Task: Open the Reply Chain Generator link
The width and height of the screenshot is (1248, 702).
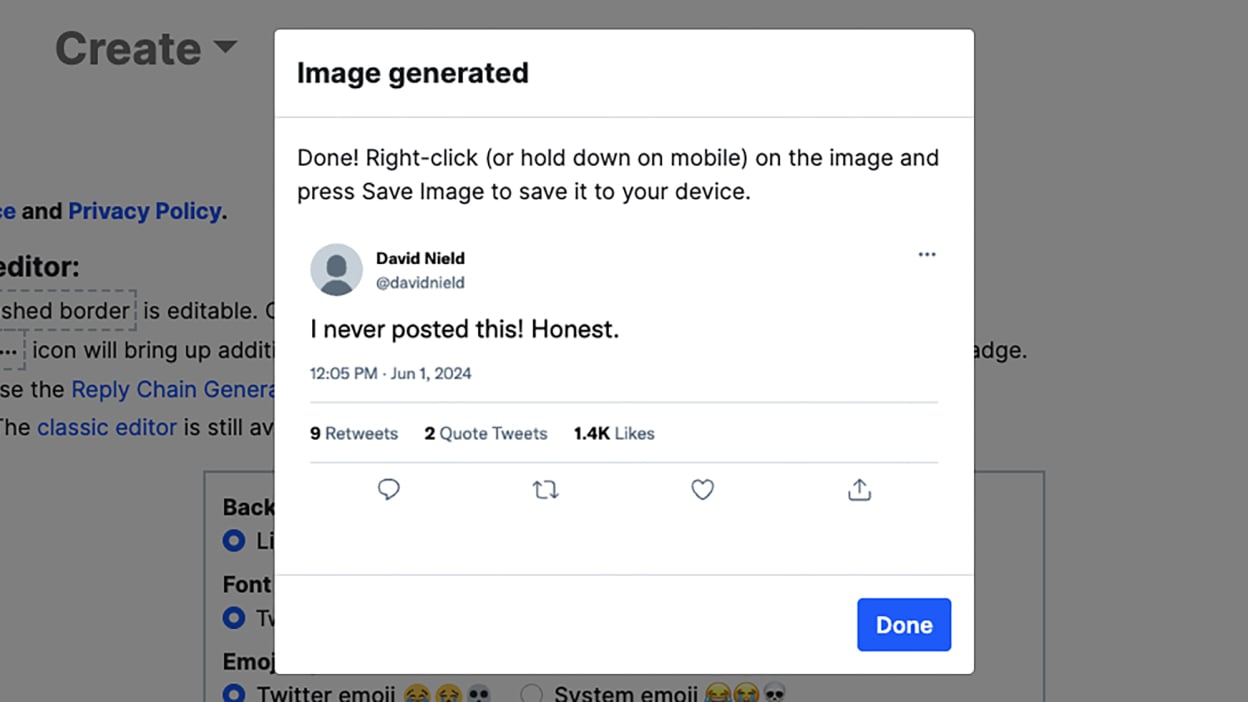Action: pos(172,389)
